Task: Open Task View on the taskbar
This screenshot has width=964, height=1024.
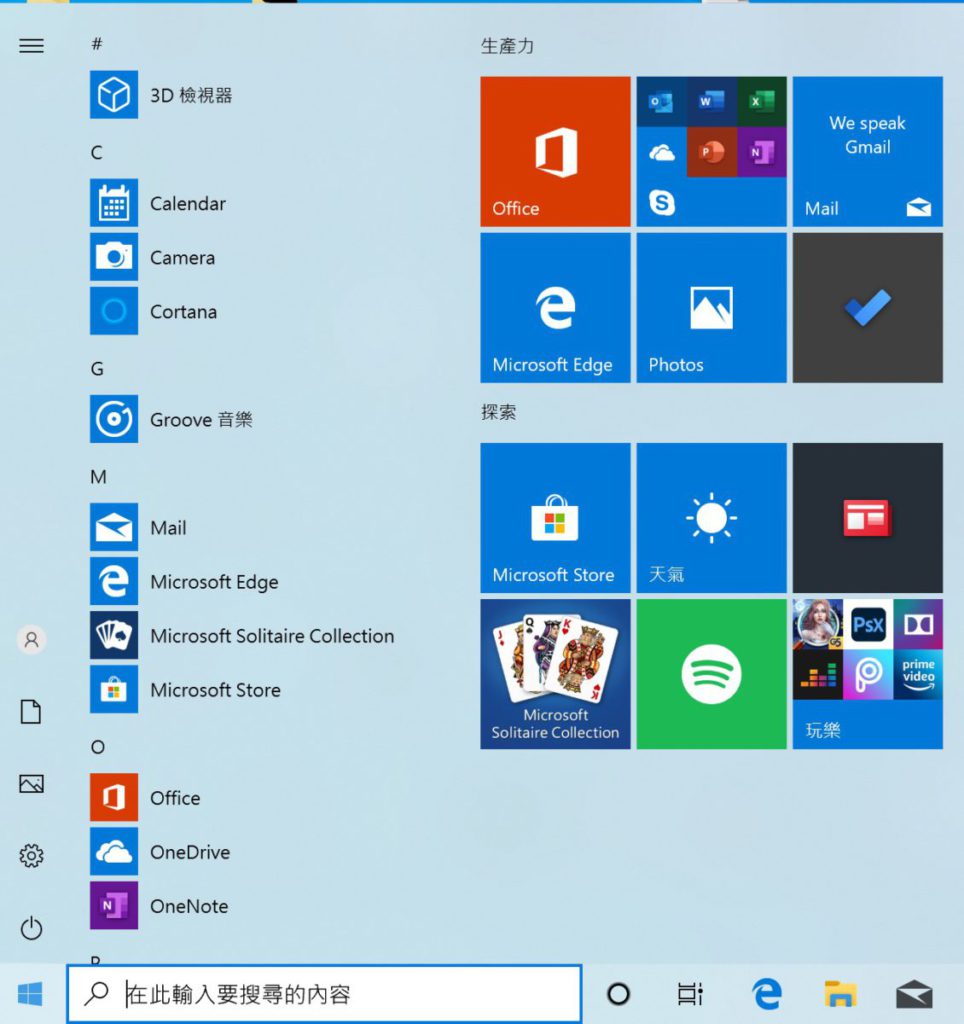Action: (690, 994)
